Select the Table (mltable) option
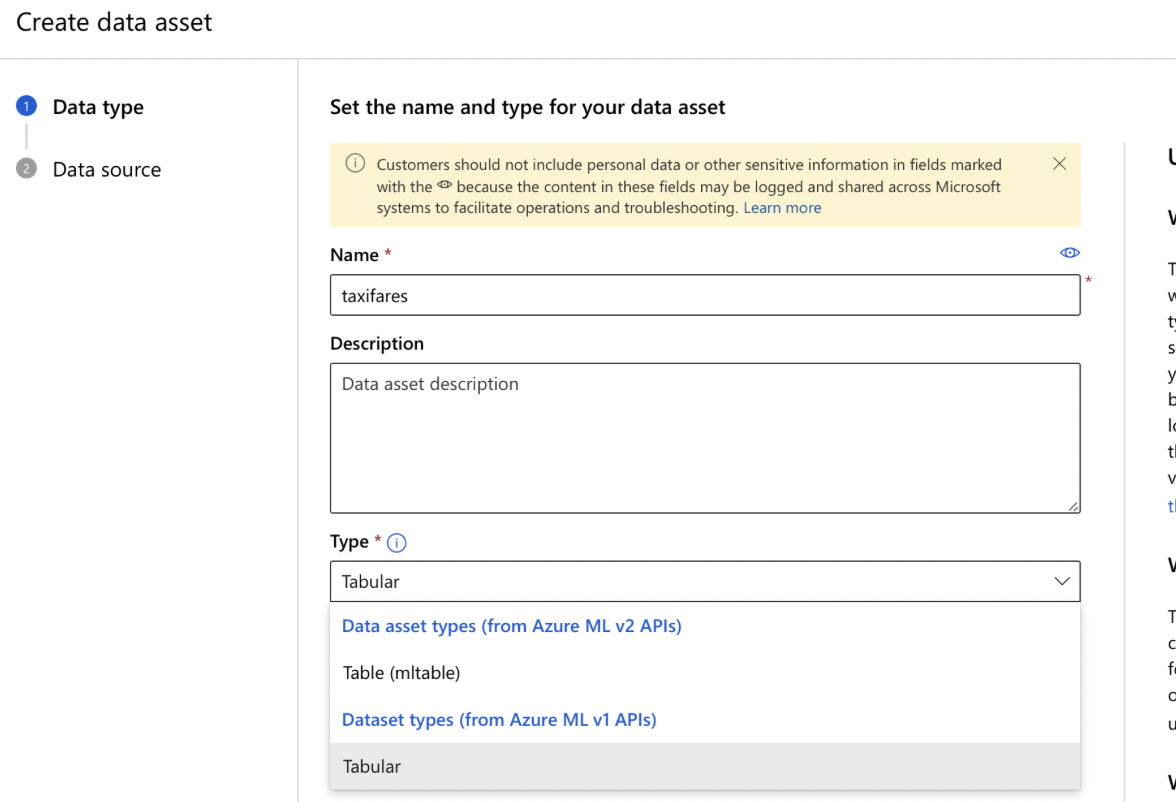 point(401,673)
